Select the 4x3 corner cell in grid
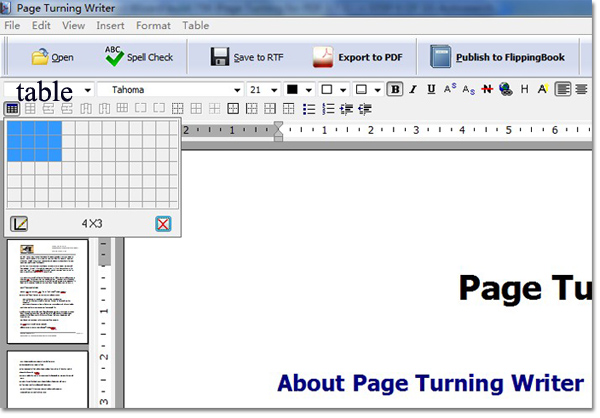This screenshot has width=600, height=418. tap(55, 155)
